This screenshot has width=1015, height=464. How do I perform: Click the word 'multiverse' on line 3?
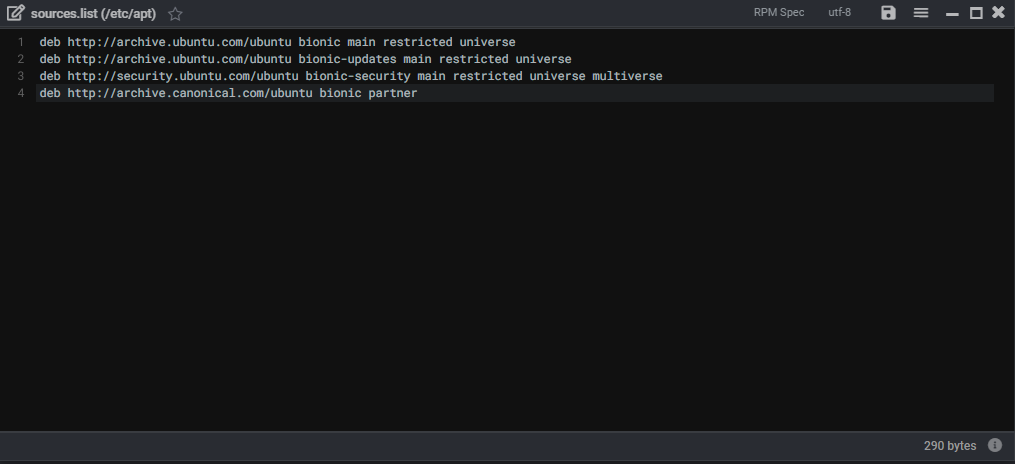627,76
